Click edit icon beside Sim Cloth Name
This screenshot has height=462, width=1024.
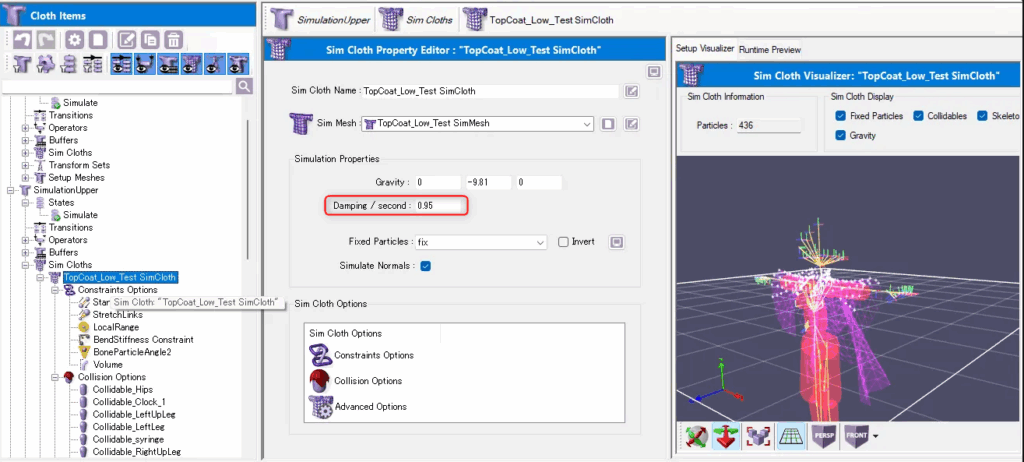click(x=631, y=91)
